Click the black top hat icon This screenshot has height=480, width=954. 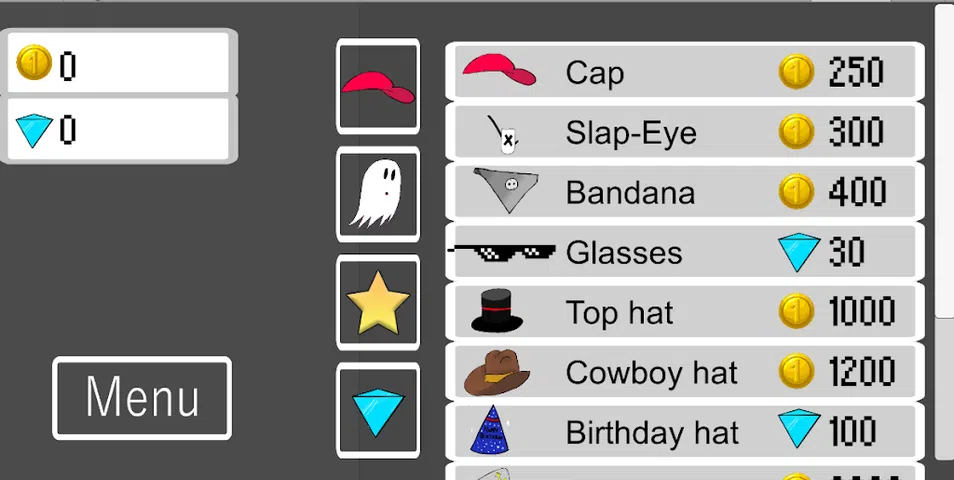point(497,311)
